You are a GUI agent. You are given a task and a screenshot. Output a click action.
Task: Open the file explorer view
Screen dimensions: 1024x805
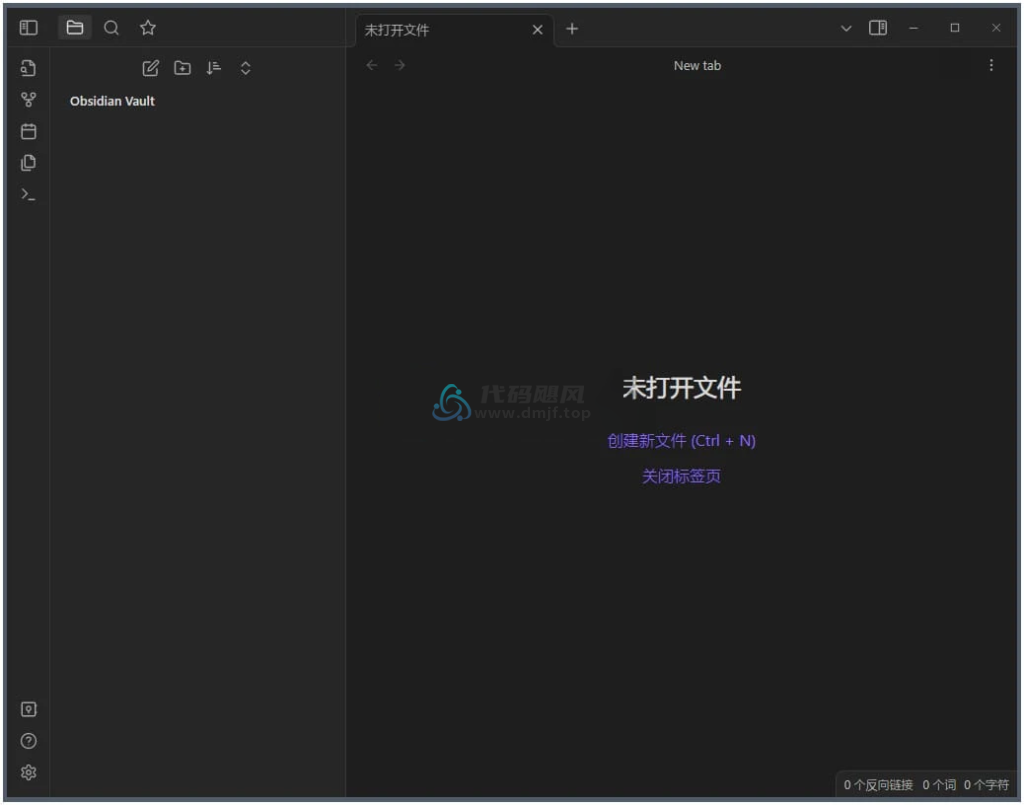click(74, 27)
